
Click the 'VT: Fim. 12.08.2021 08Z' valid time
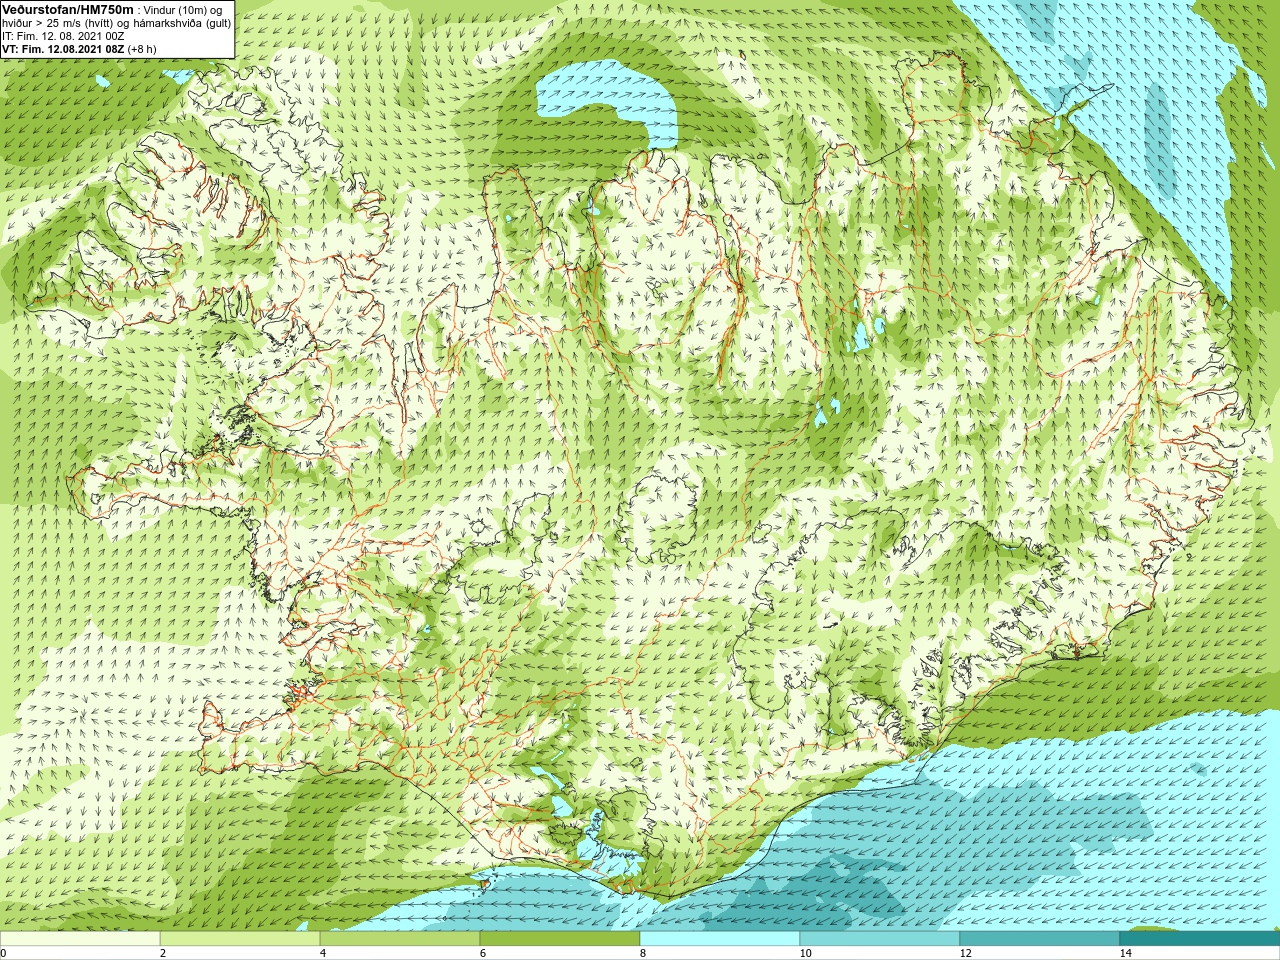(63, 48)
